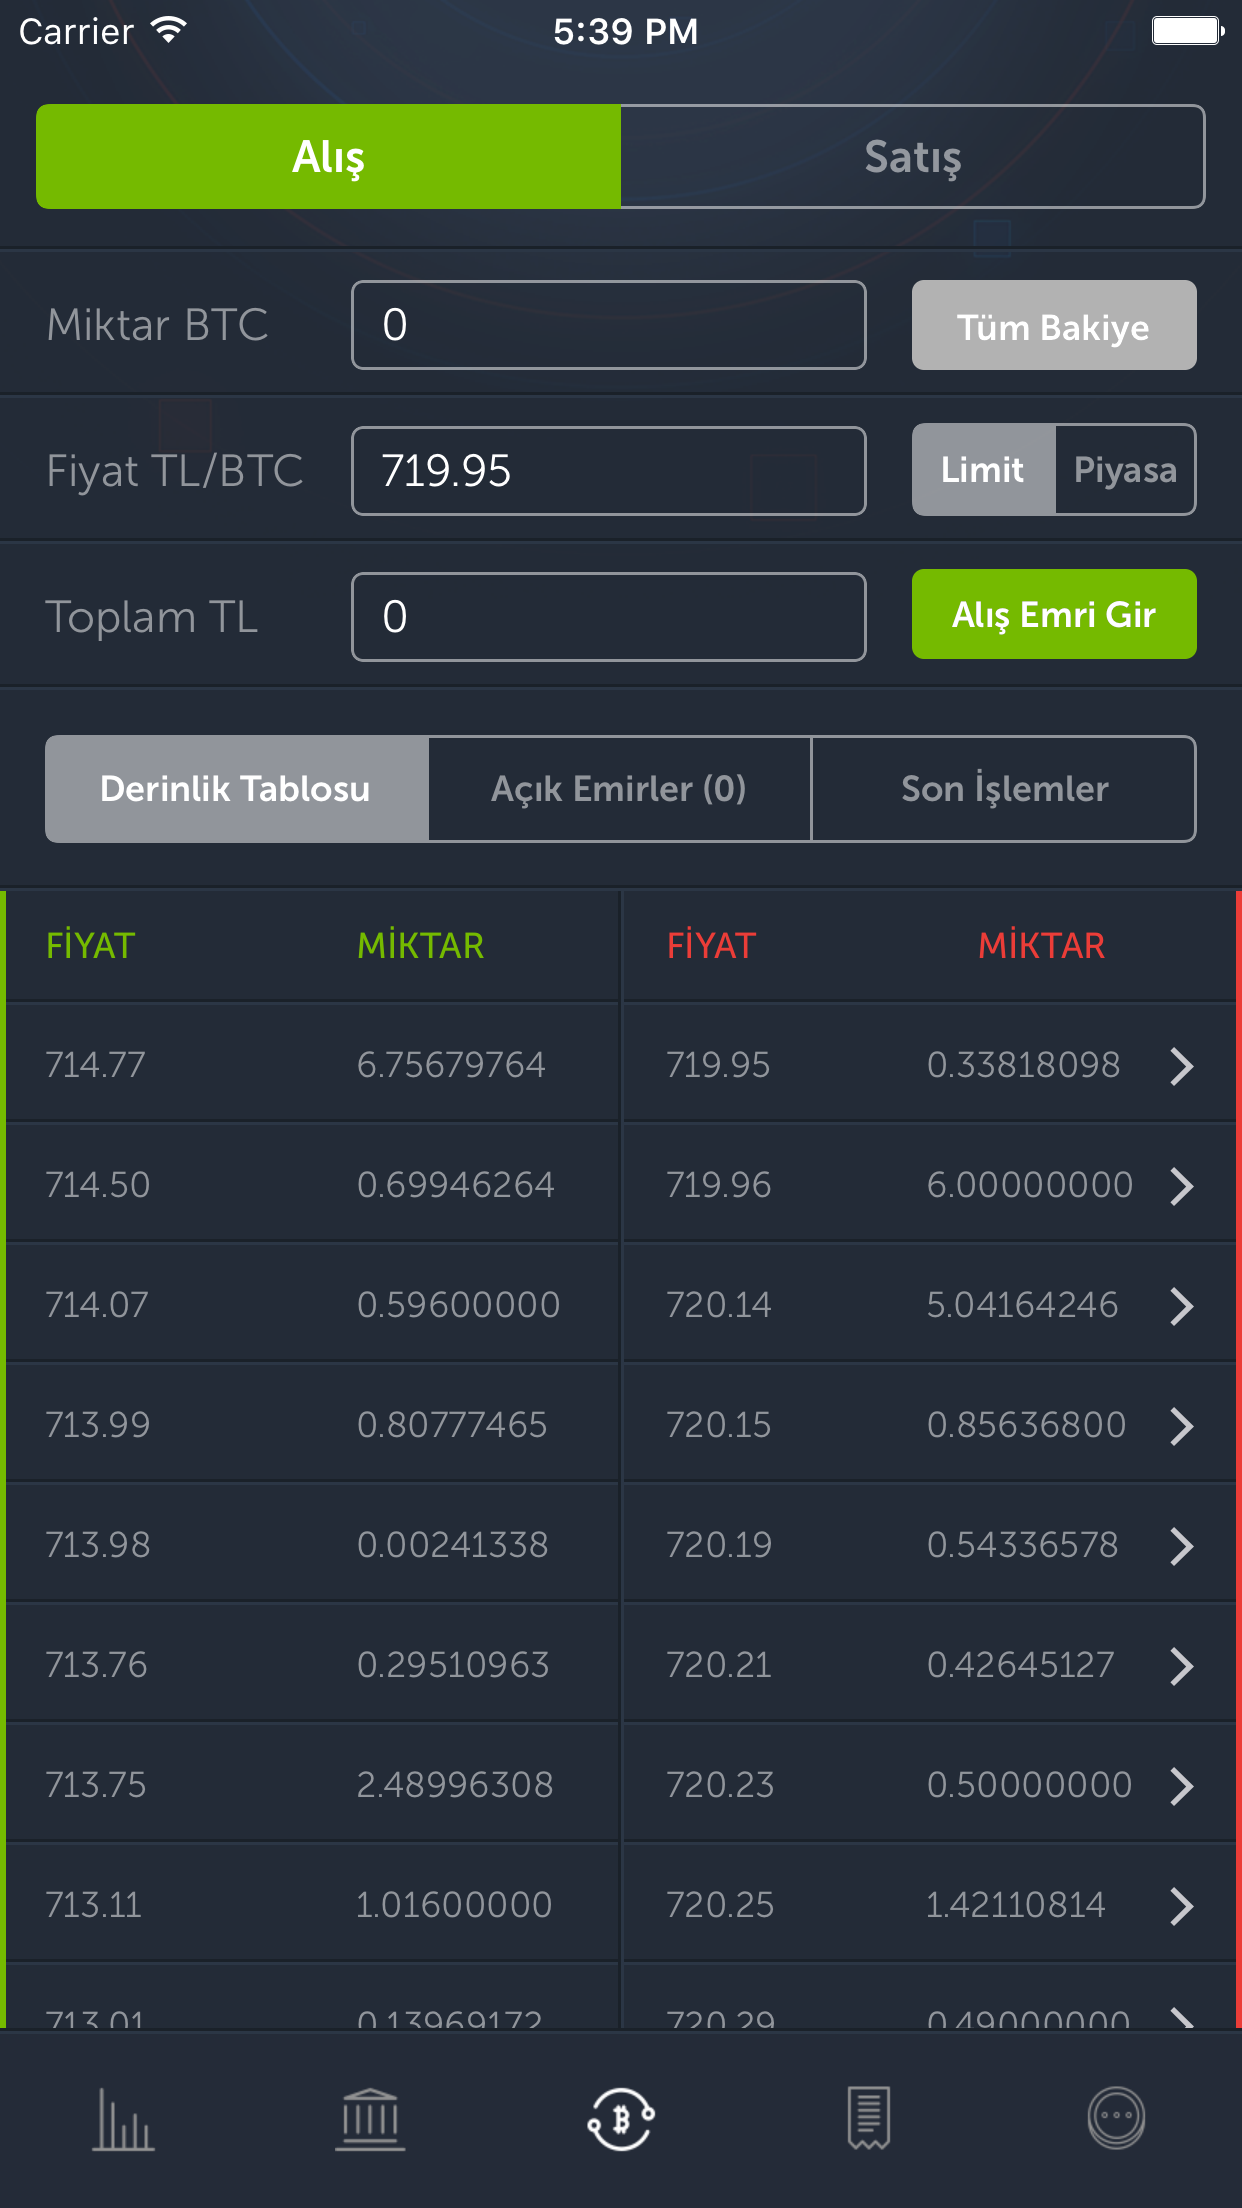1242x2208 pixels.
Task: Select bid price 714.77
Action: pyautogui.click(x=96, y=1065)
